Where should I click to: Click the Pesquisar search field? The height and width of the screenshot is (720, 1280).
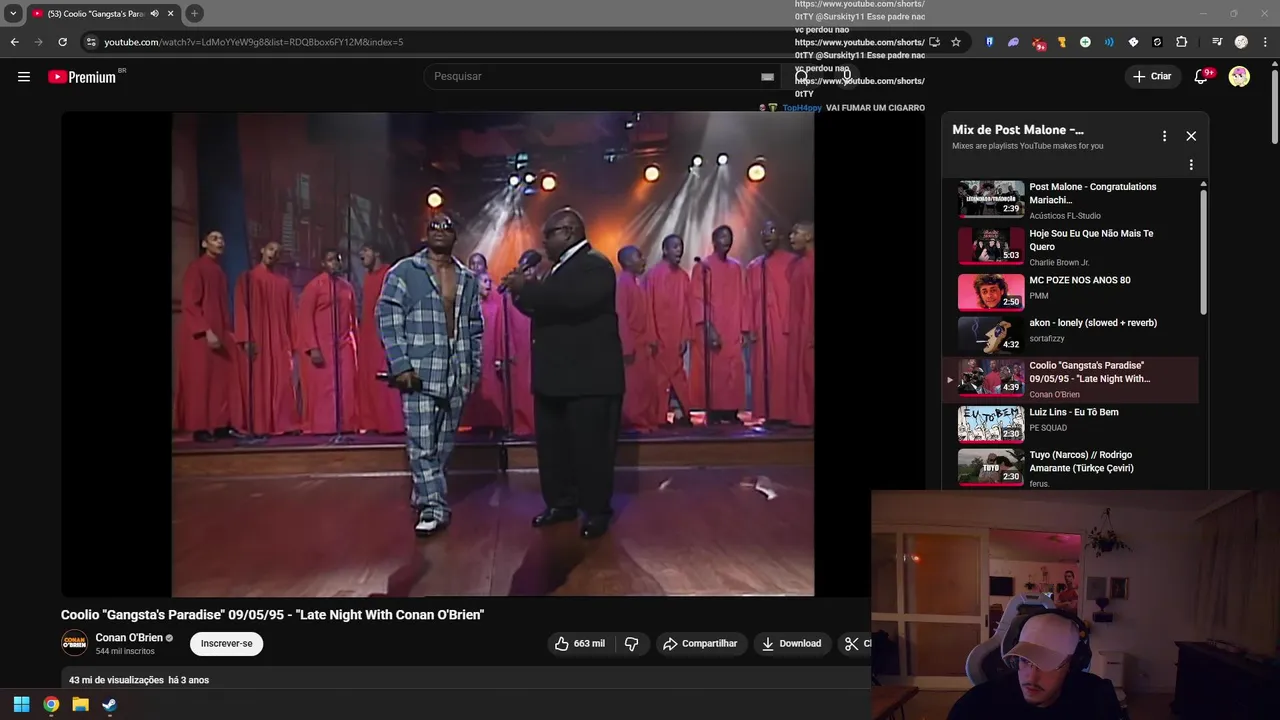[600, 76]
